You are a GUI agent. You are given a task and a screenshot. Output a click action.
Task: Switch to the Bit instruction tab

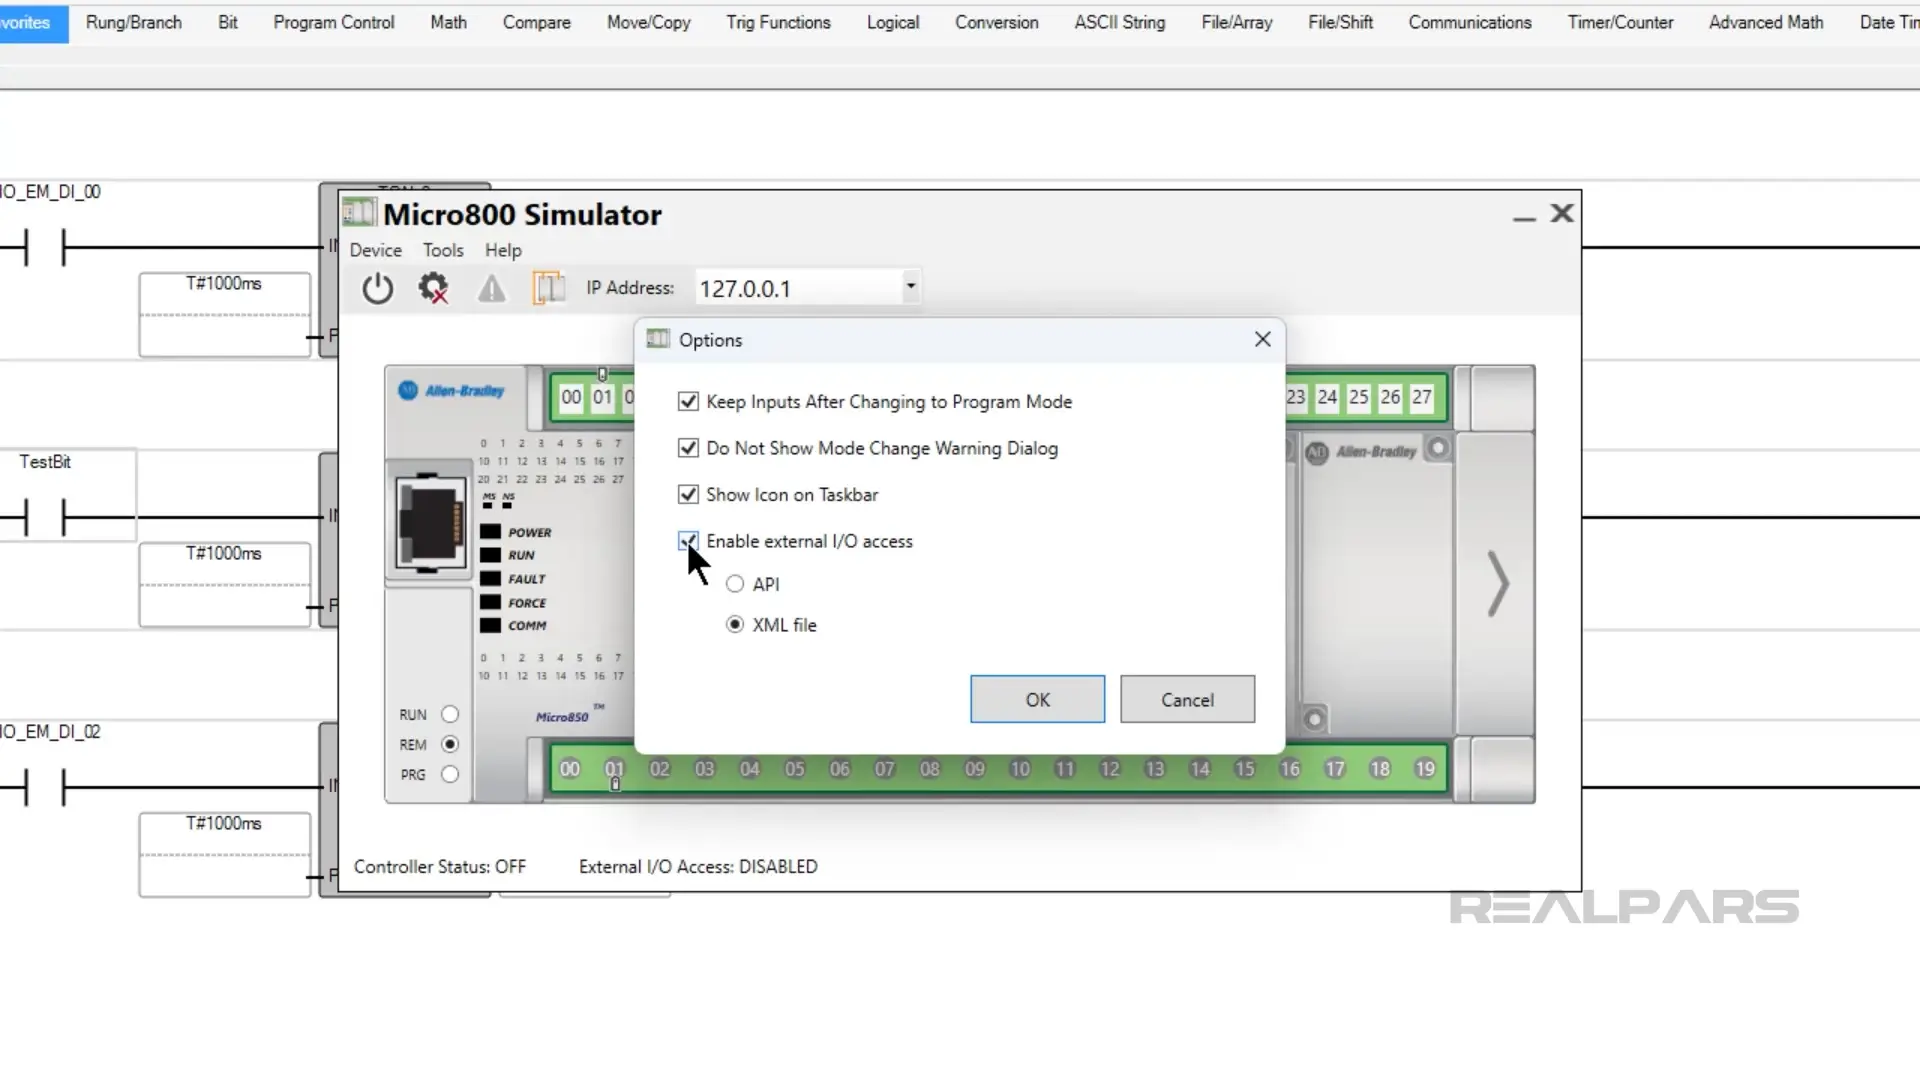228,22
